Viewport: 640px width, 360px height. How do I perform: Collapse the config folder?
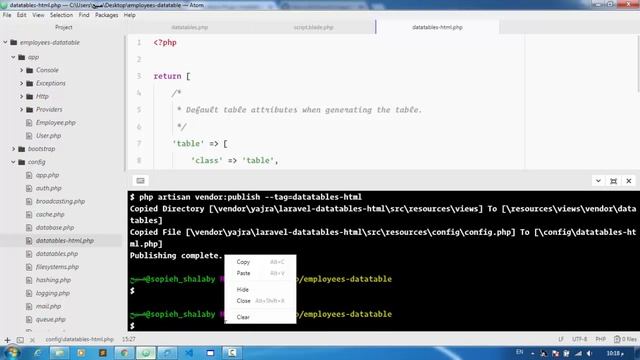pyautogui.click(x=13, y=162)
